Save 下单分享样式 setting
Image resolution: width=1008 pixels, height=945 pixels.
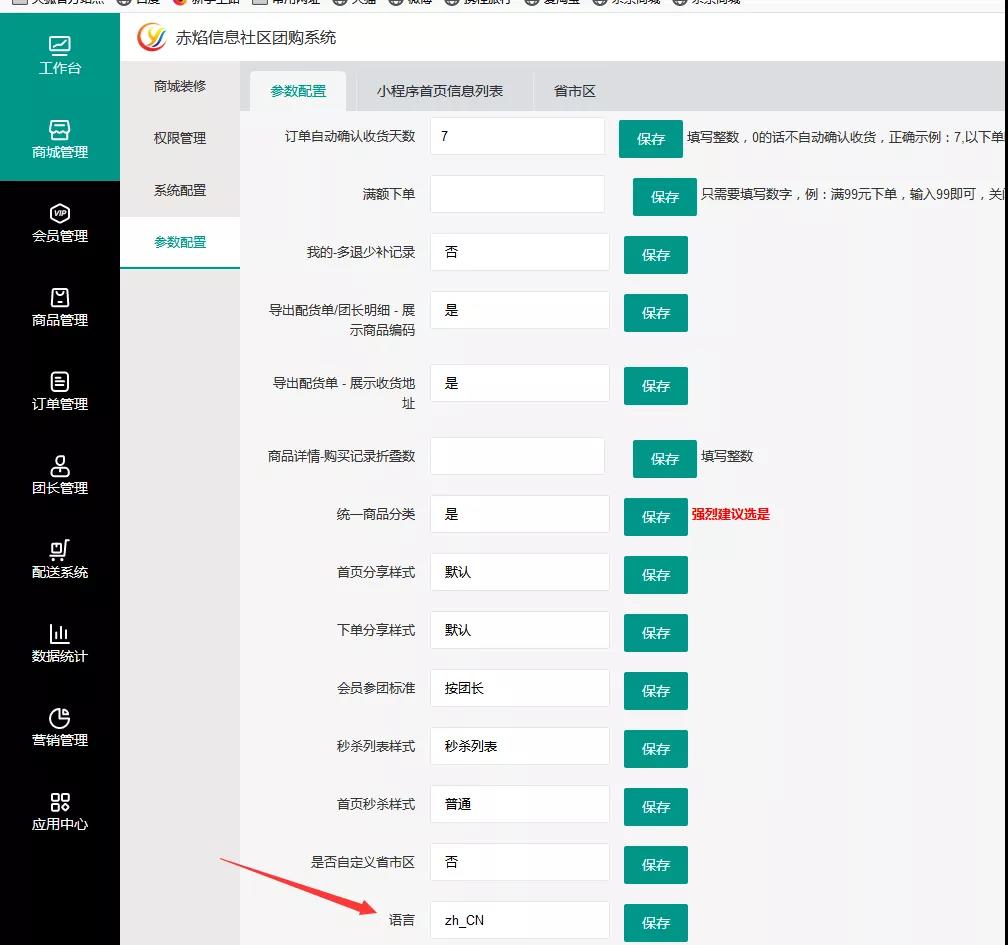pyautogui.click(x=656, y=633)
